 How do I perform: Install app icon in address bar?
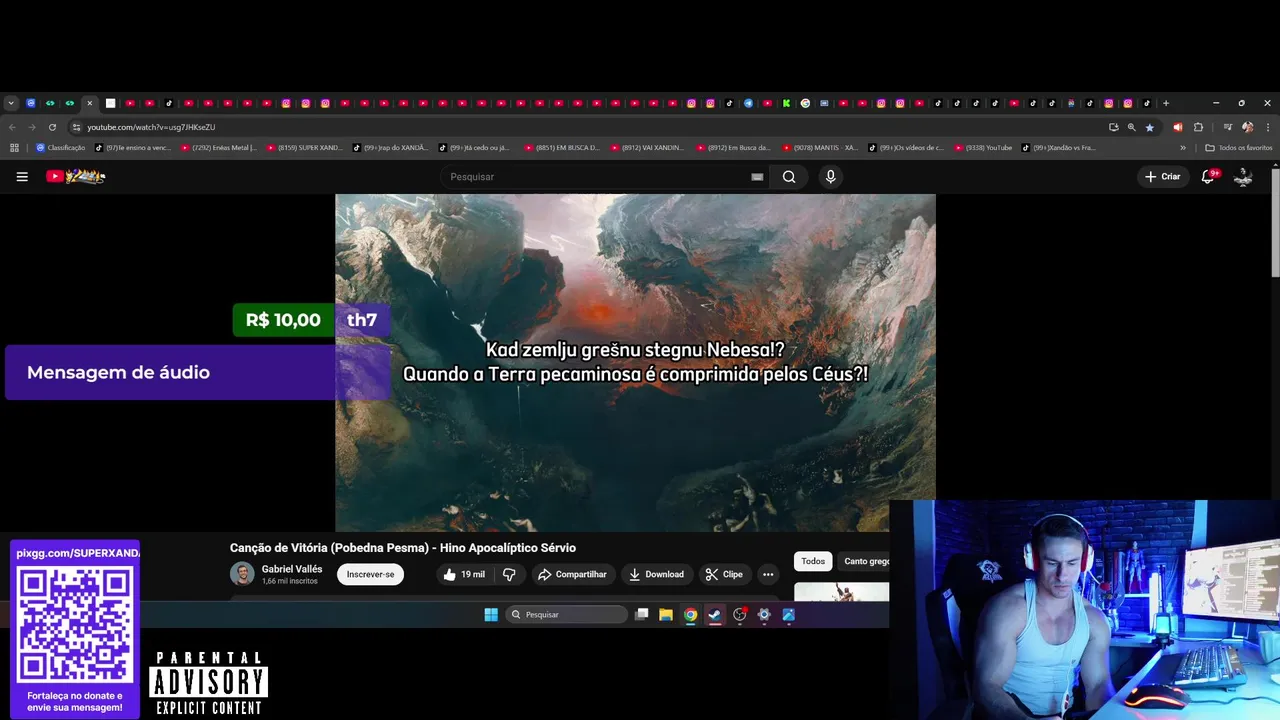point(1114,127)
